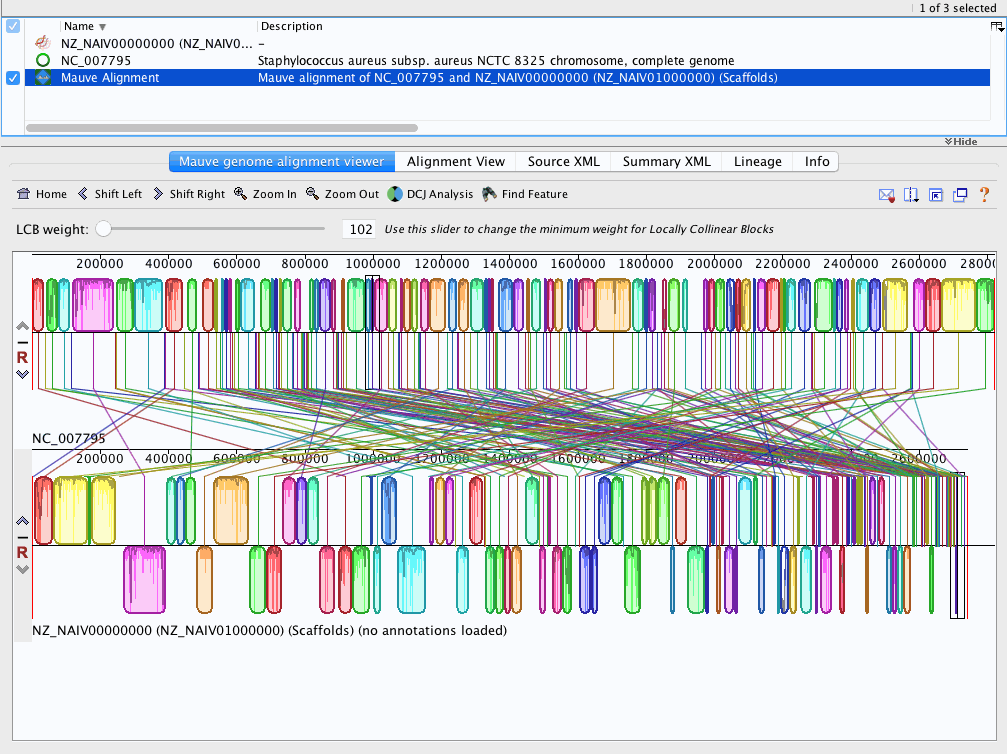
Task: Open the Info tab
Action: 817,162
